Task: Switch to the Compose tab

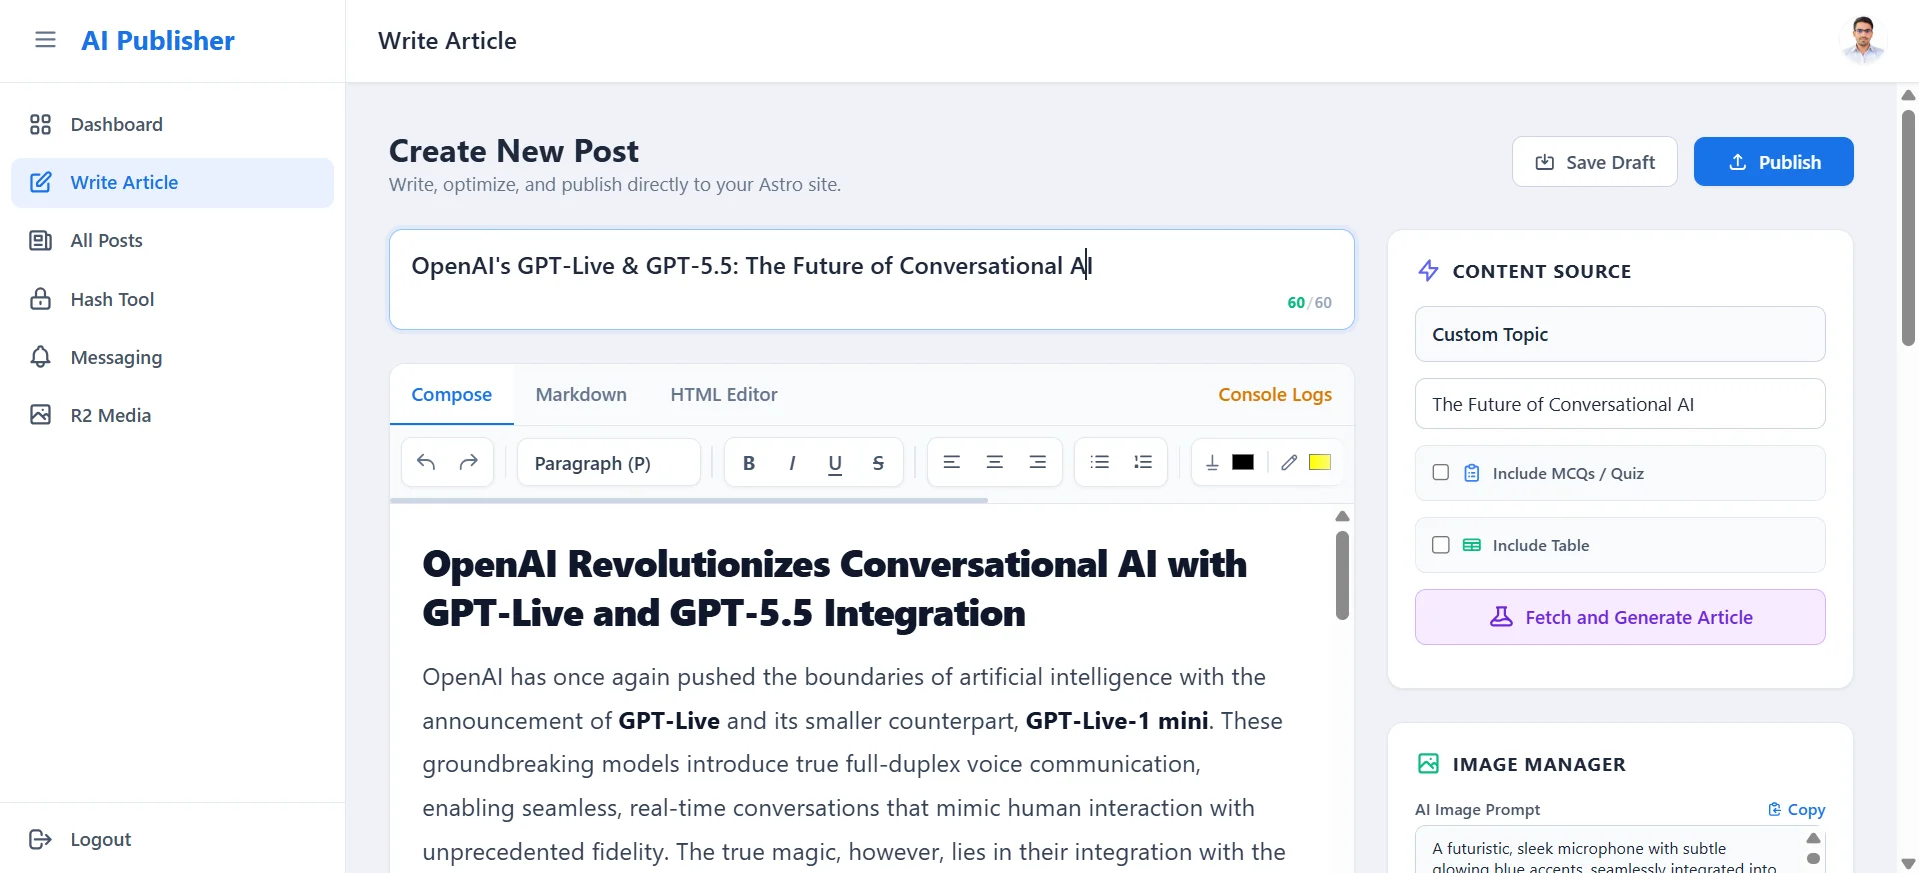Action: pyautogui.click(x=452, y=395)
